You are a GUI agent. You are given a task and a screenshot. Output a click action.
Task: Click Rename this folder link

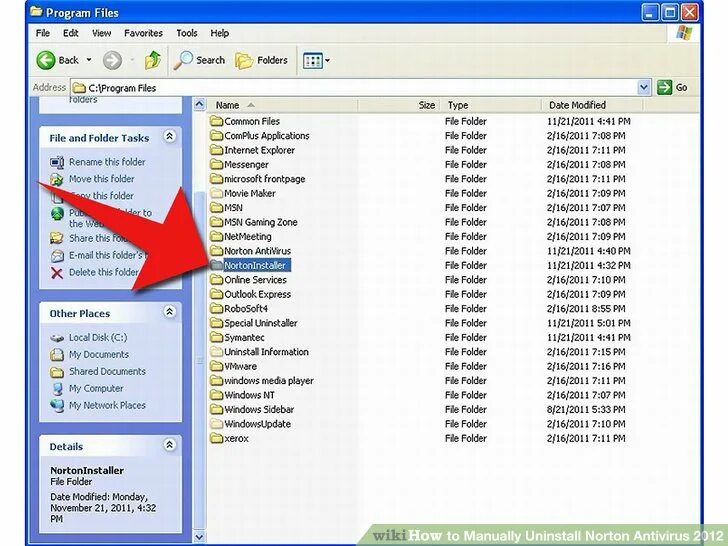click(x=107, y=162)
